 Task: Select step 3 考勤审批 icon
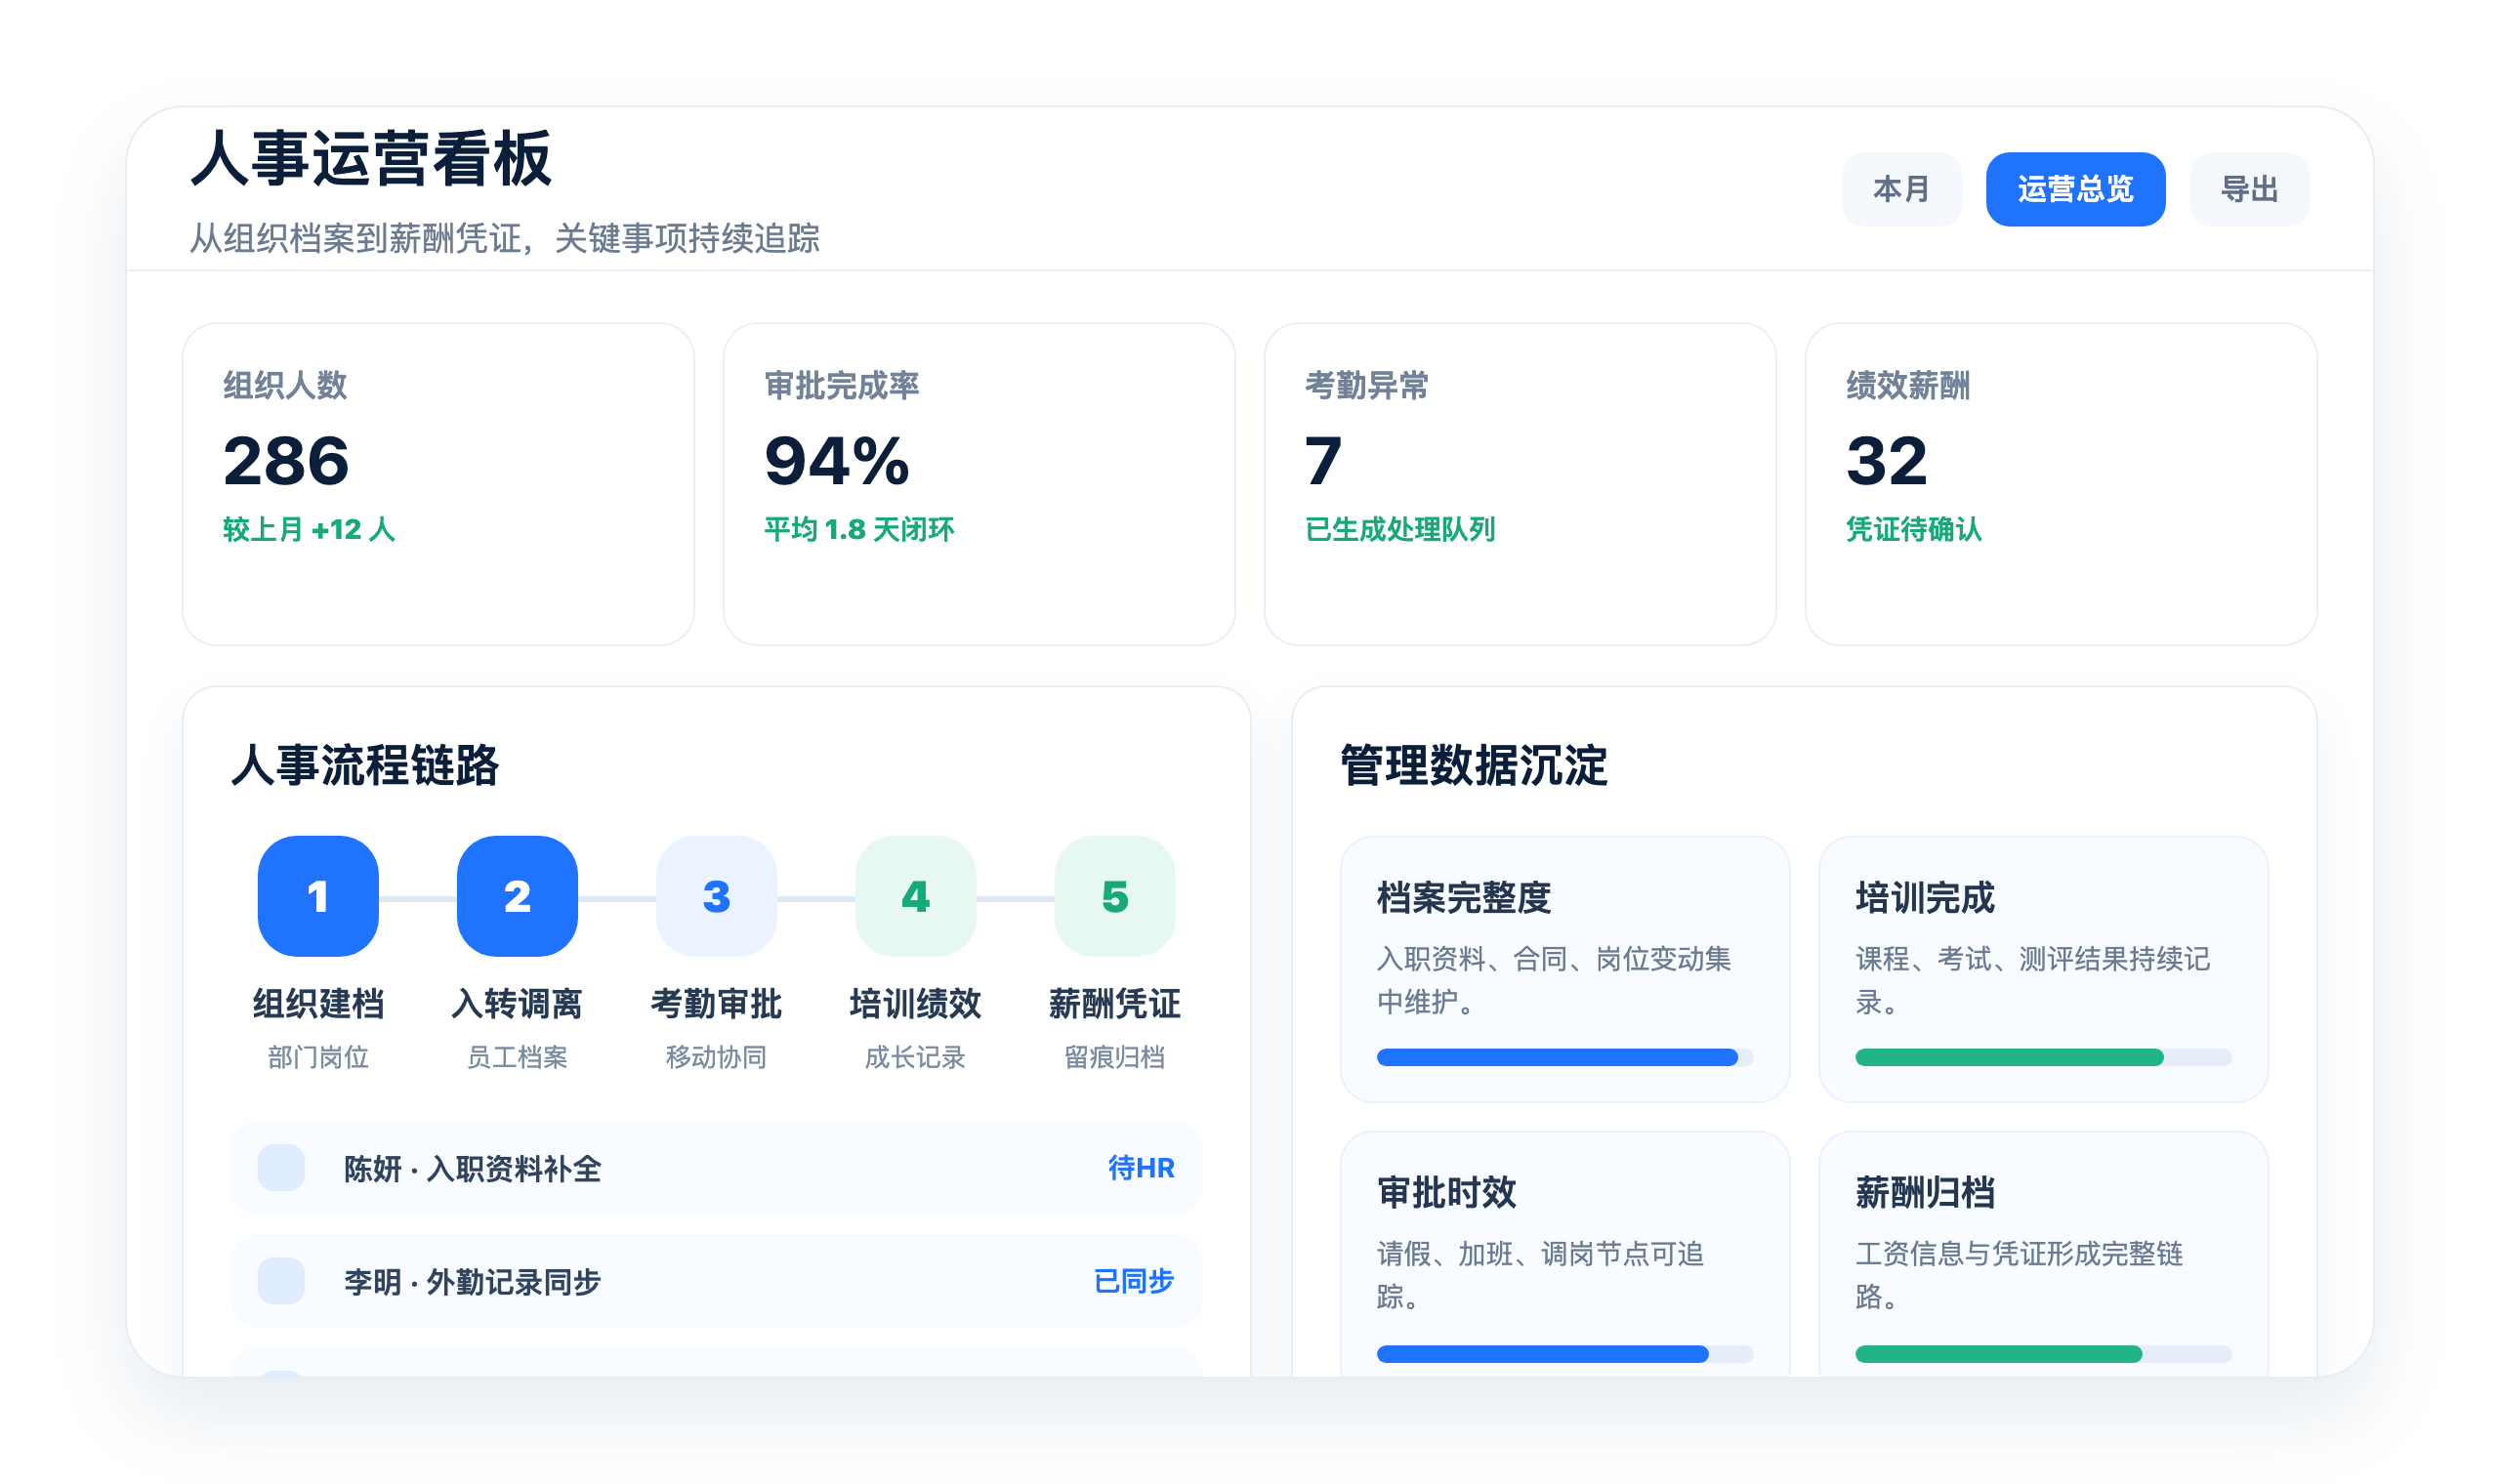point(716,896)
